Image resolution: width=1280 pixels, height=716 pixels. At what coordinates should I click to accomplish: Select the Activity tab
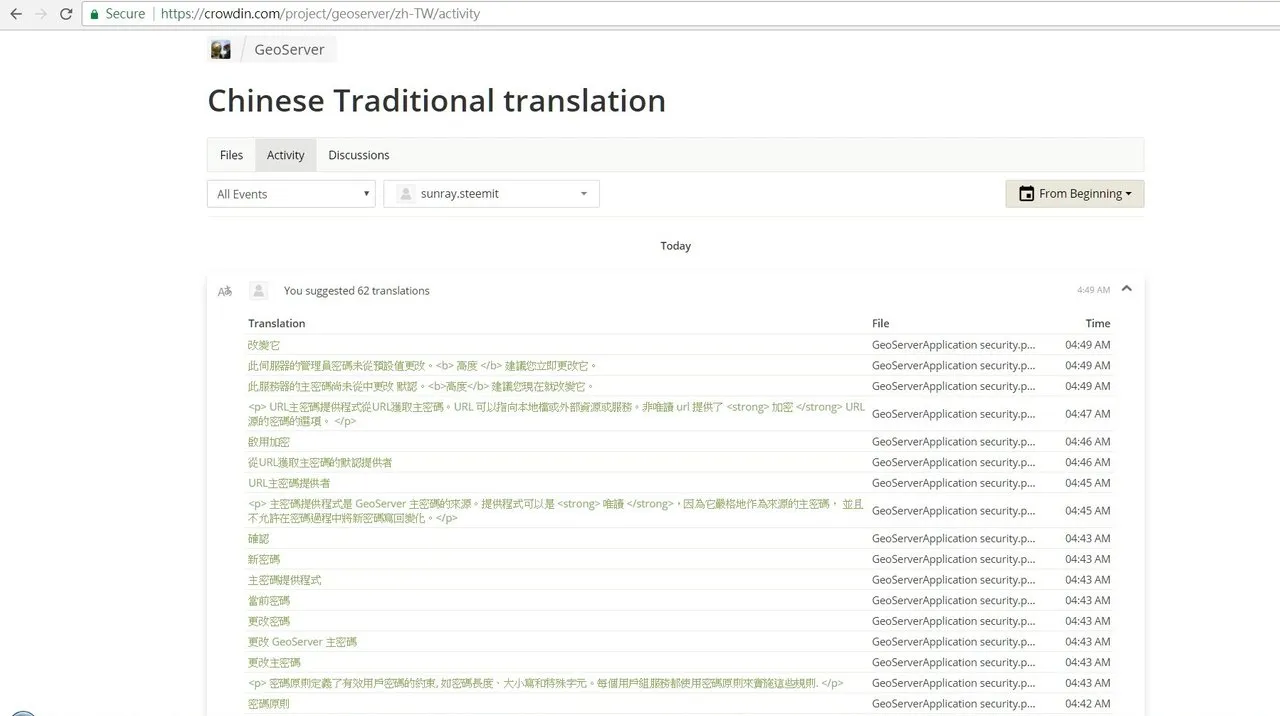pyautogui.click(x=285, y=155)
